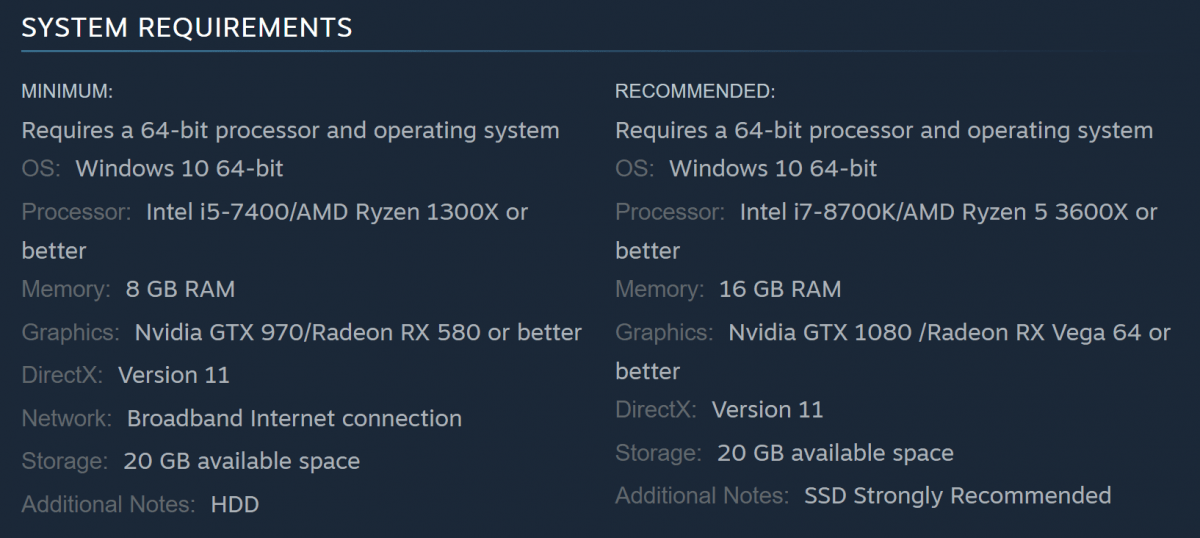1200x538 pixels.
Task: Click the 8 GB RAM memory value
Action: click(180, 290)
